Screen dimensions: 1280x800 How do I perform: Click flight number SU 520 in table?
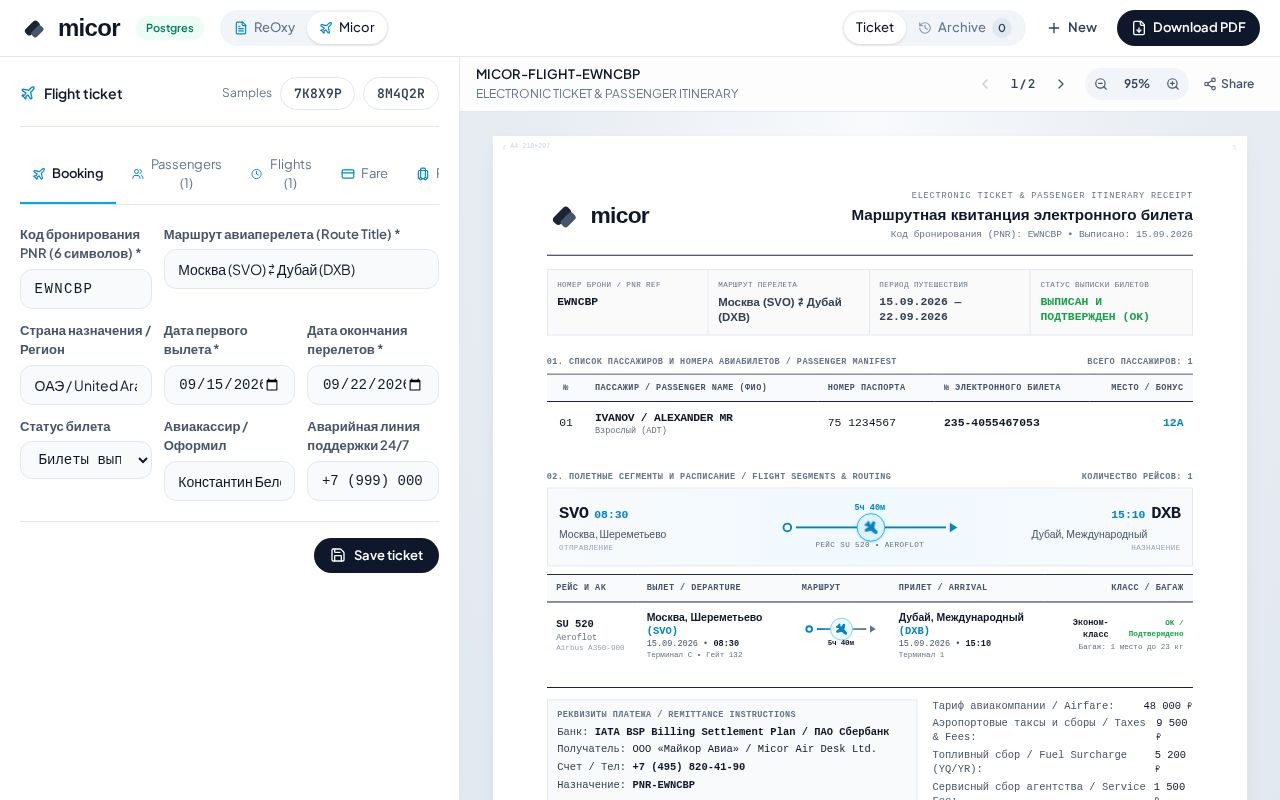575,624
